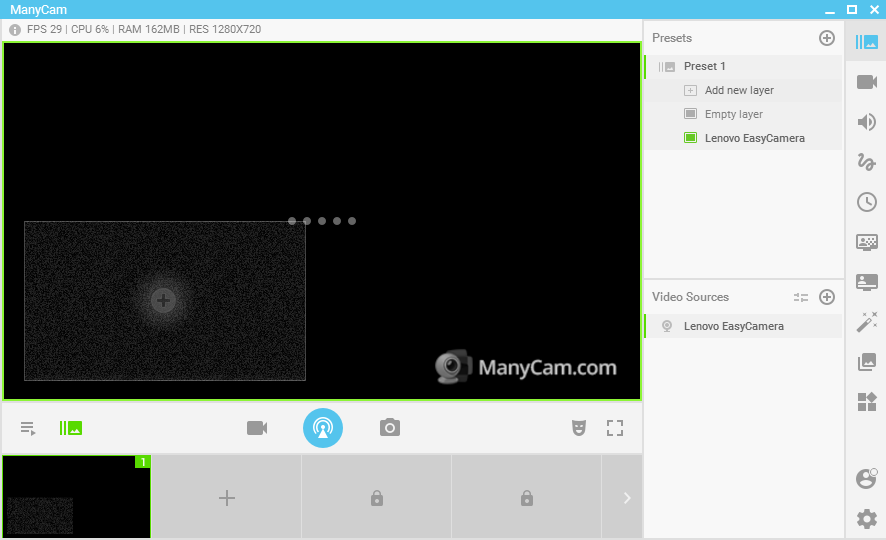Click the FPS 29 status text
886x540 pixels.
(44, 29)
